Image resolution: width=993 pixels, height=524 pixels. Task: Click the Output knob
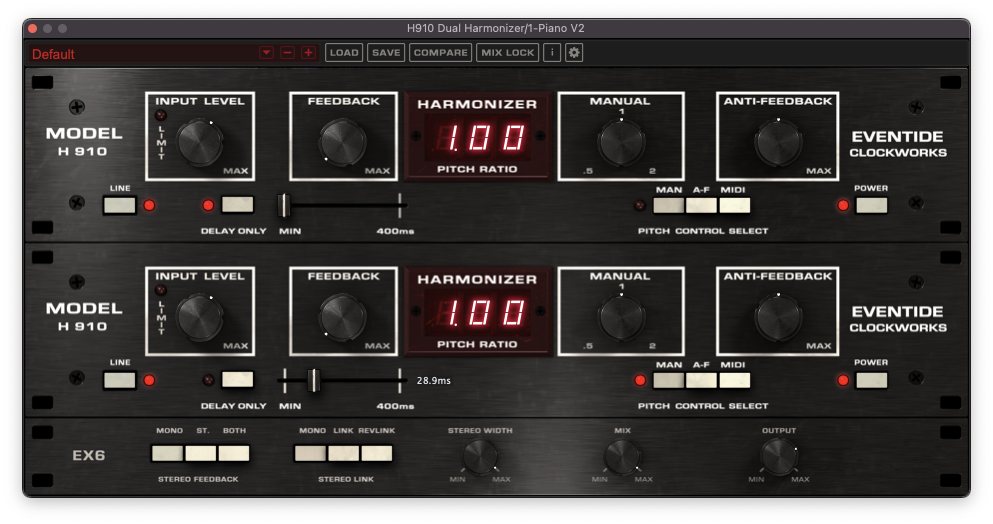(778, 456)
